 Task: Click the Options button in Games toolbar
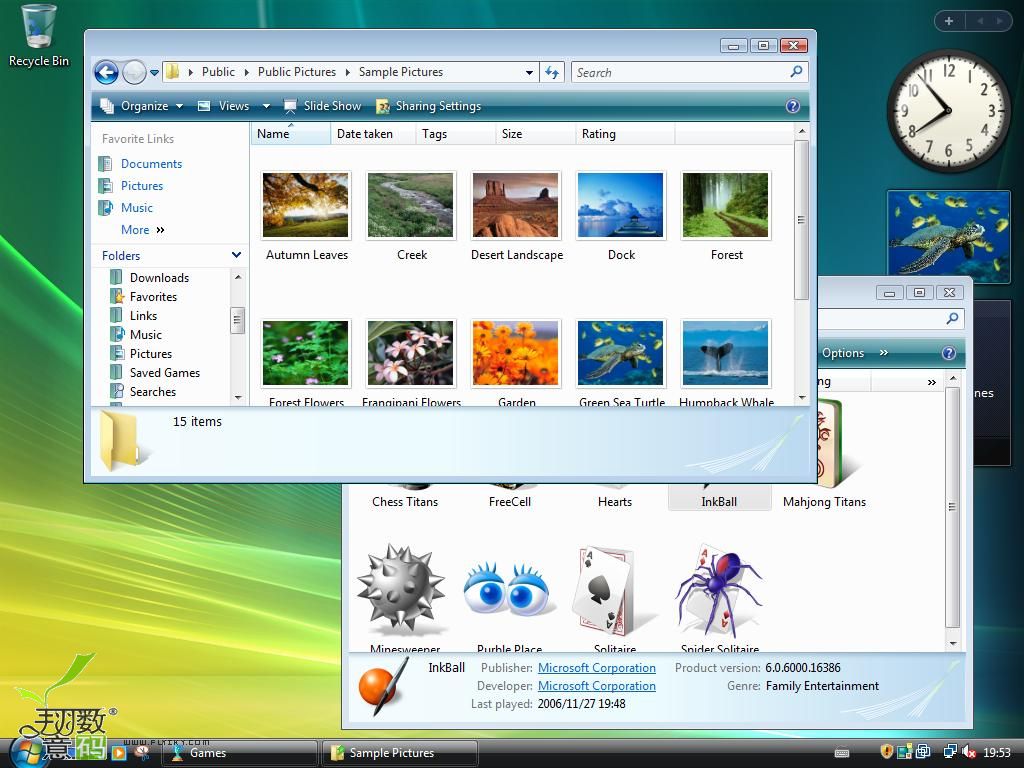point(842,353)
